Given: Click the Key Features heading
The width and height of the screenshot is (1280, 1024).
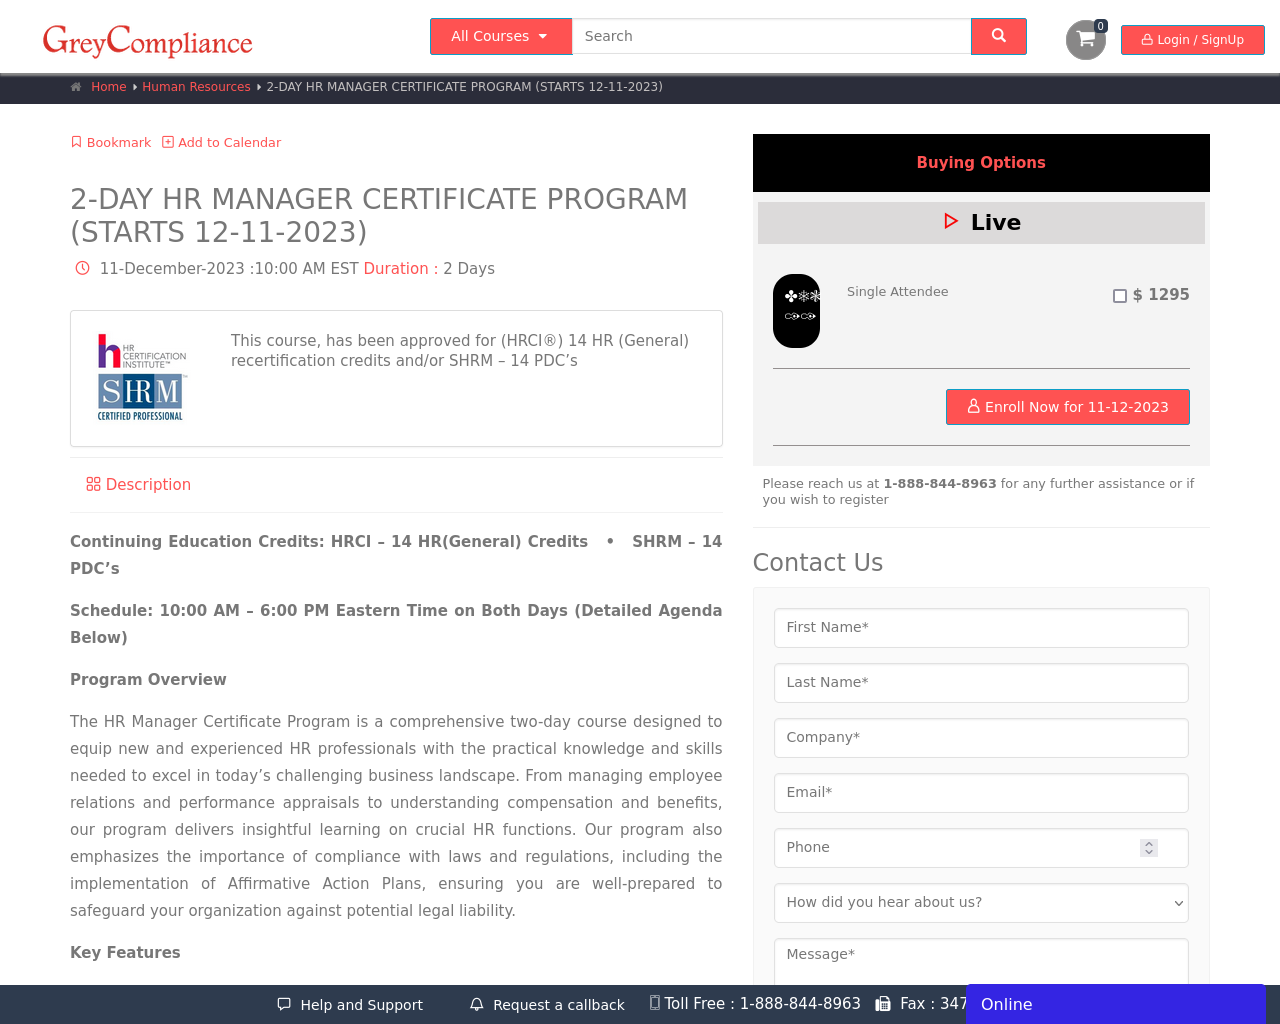Looking at the screenshot, I should [x=125, y=952].
